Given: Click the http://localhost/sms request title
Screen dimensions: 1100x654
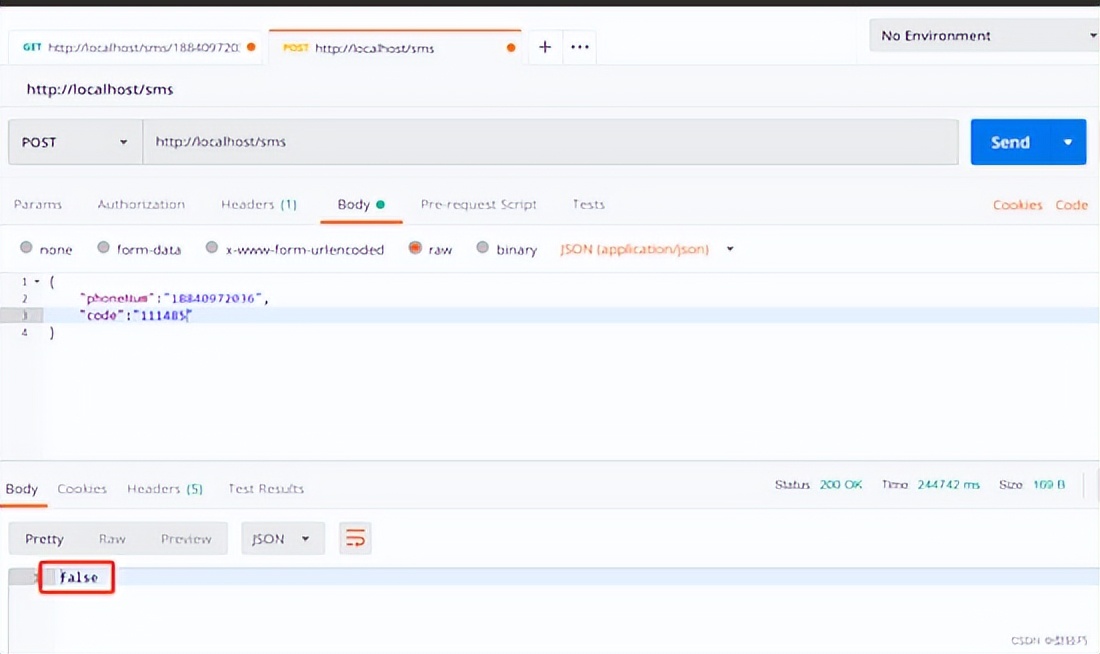Looking at the screenshot, I should point(100,89).
